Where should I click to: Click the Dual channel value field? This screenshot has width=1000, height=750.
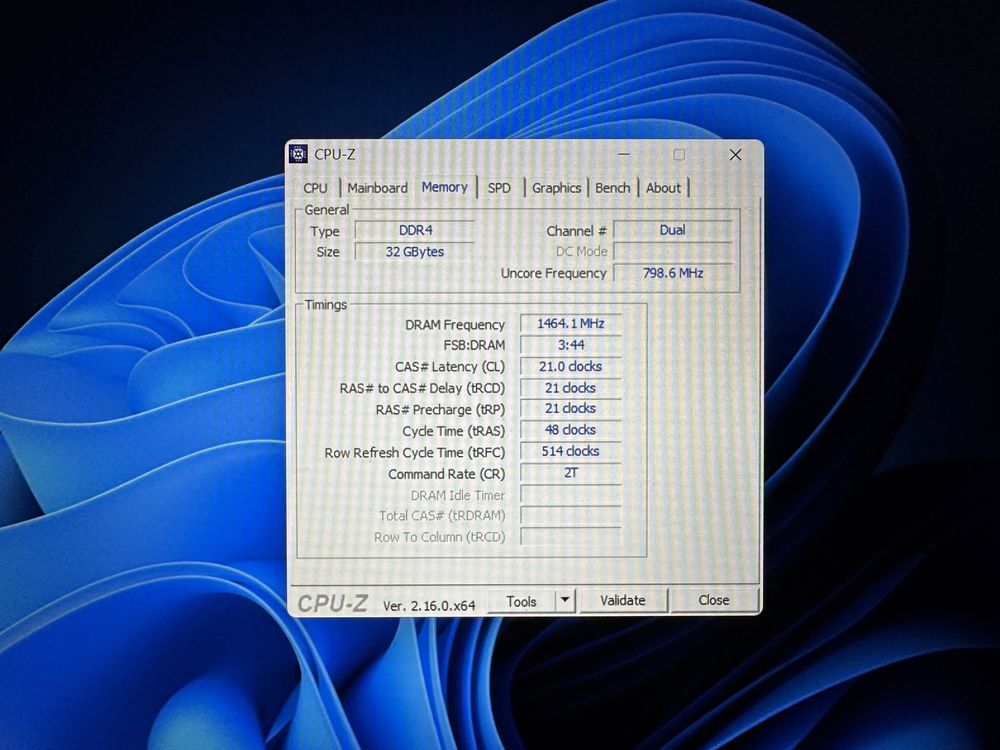[673, 230]
